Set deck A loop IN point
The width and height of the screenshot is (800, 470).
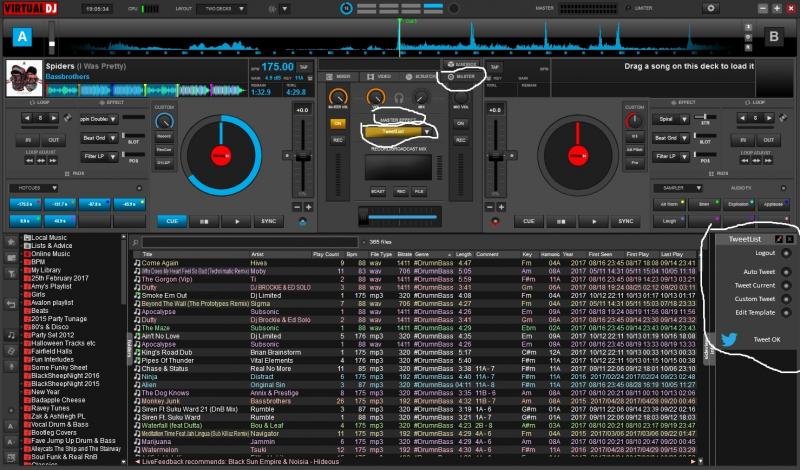click(28, 140)
